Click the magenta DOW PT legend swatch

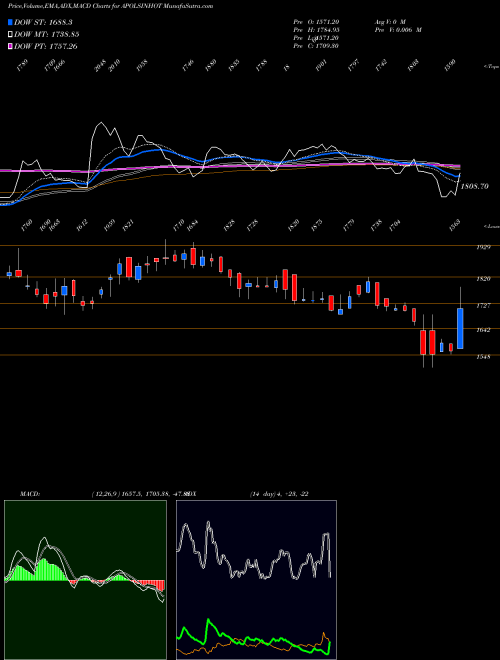click(10, 46)
